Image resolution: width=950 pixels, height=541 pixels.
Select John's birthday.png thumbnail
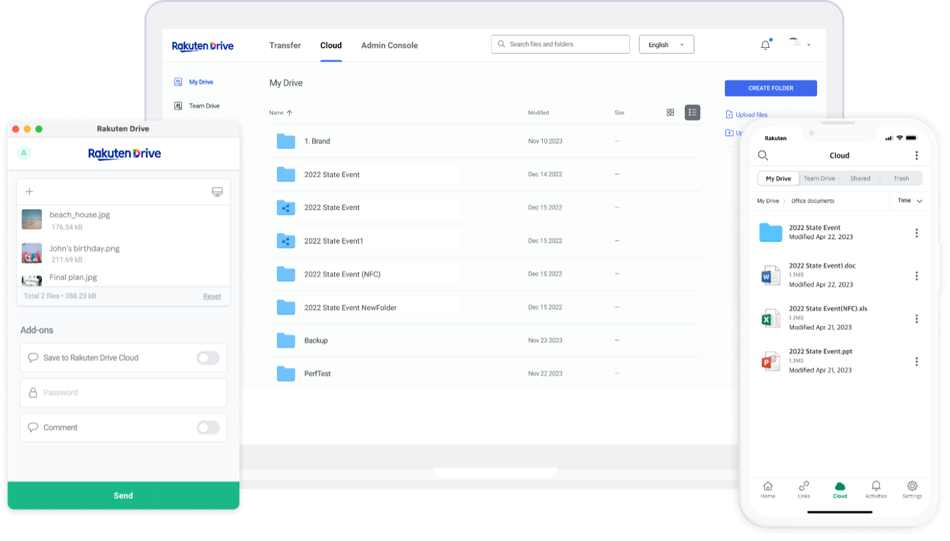tap(32, 253)
